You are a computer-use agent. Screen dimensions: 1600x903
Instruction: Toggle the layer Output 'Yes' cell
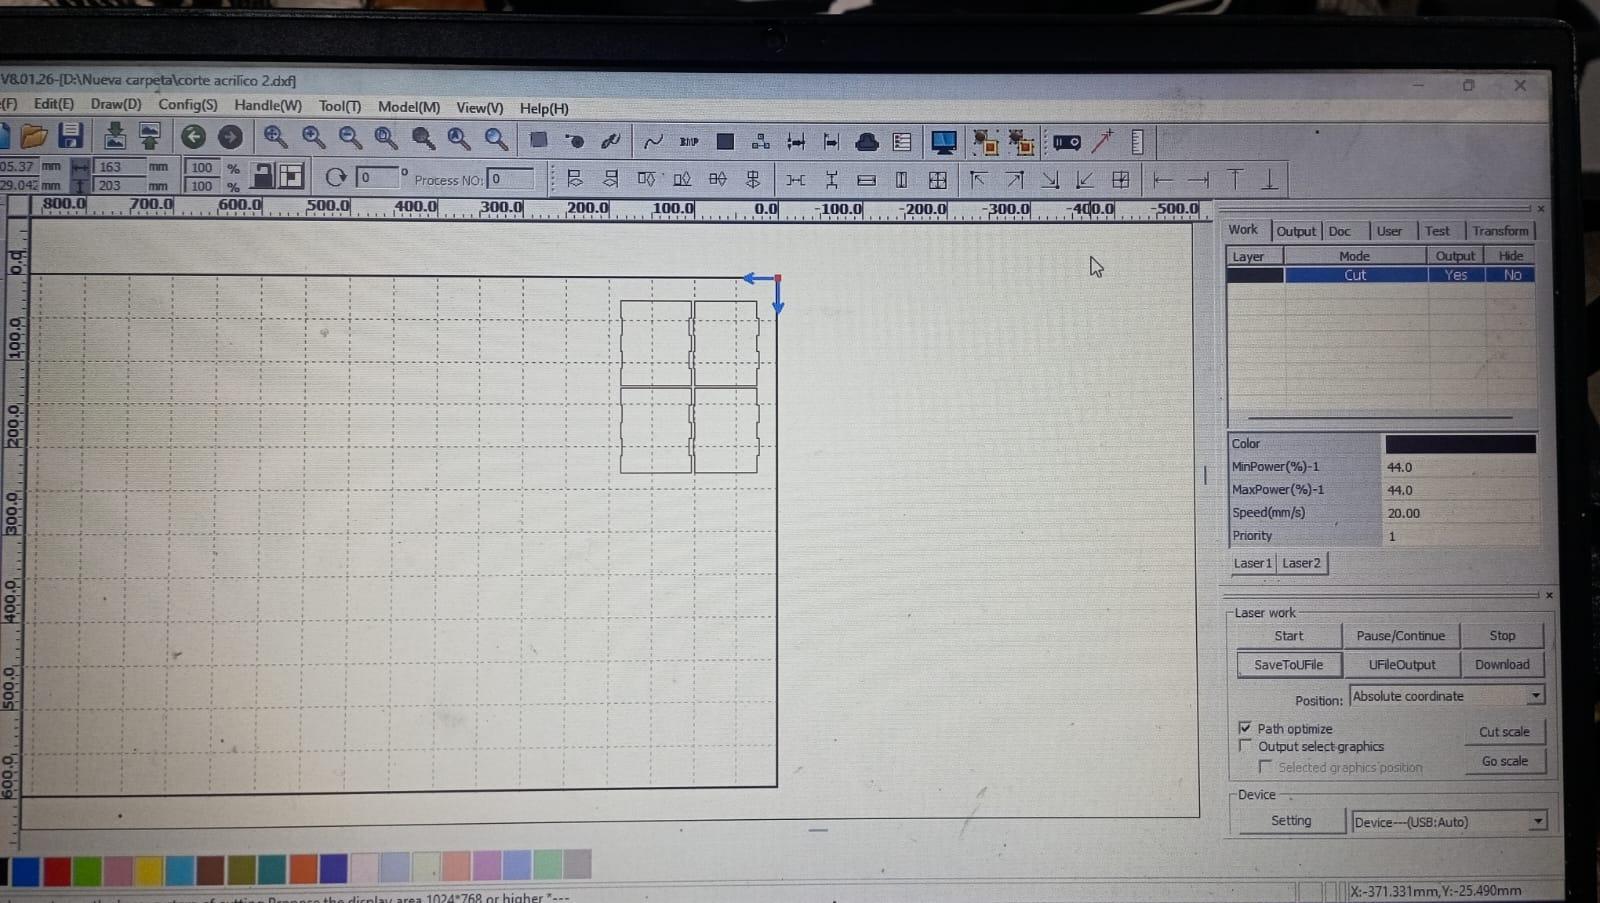click(x=1456, y=275)
